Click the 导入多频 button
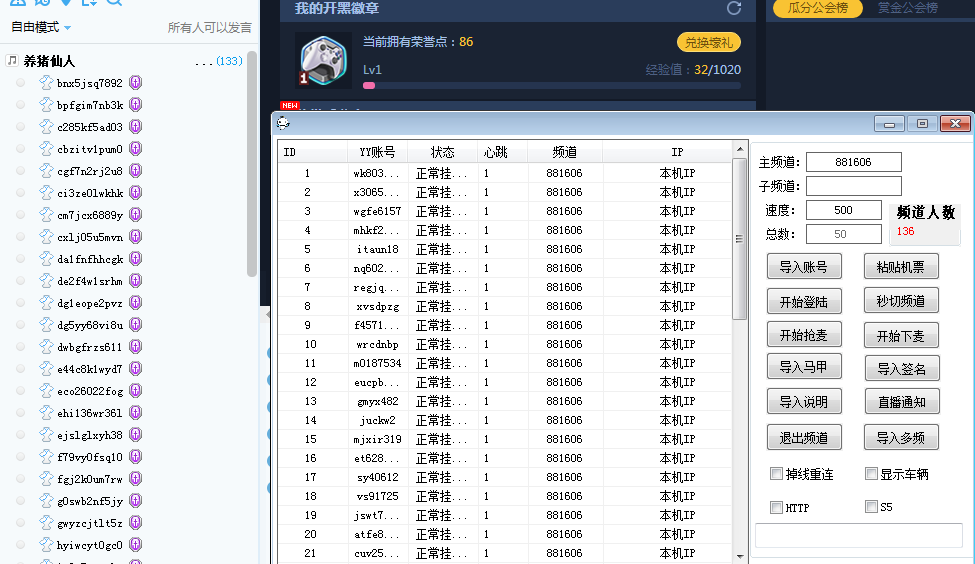This screenshot has height=564, width=975. (901, 437)
